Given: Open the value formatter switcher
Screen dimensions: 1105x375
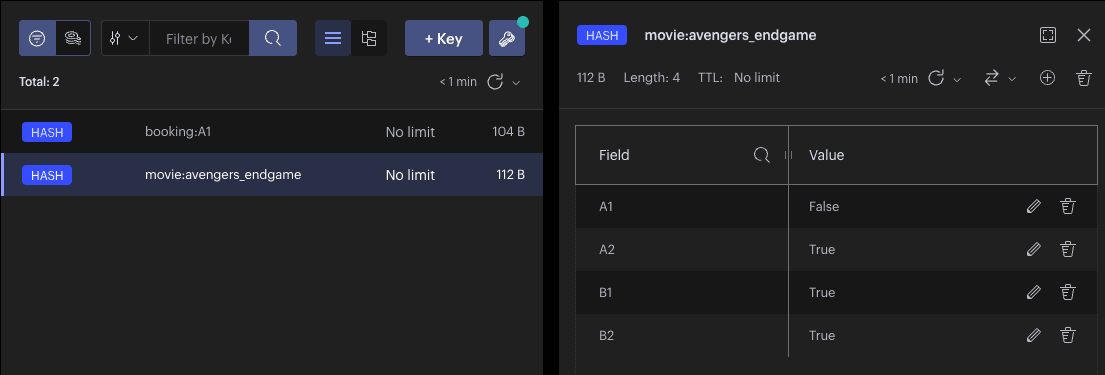Looking at the screenshot, I should click(x=999, y=78).
